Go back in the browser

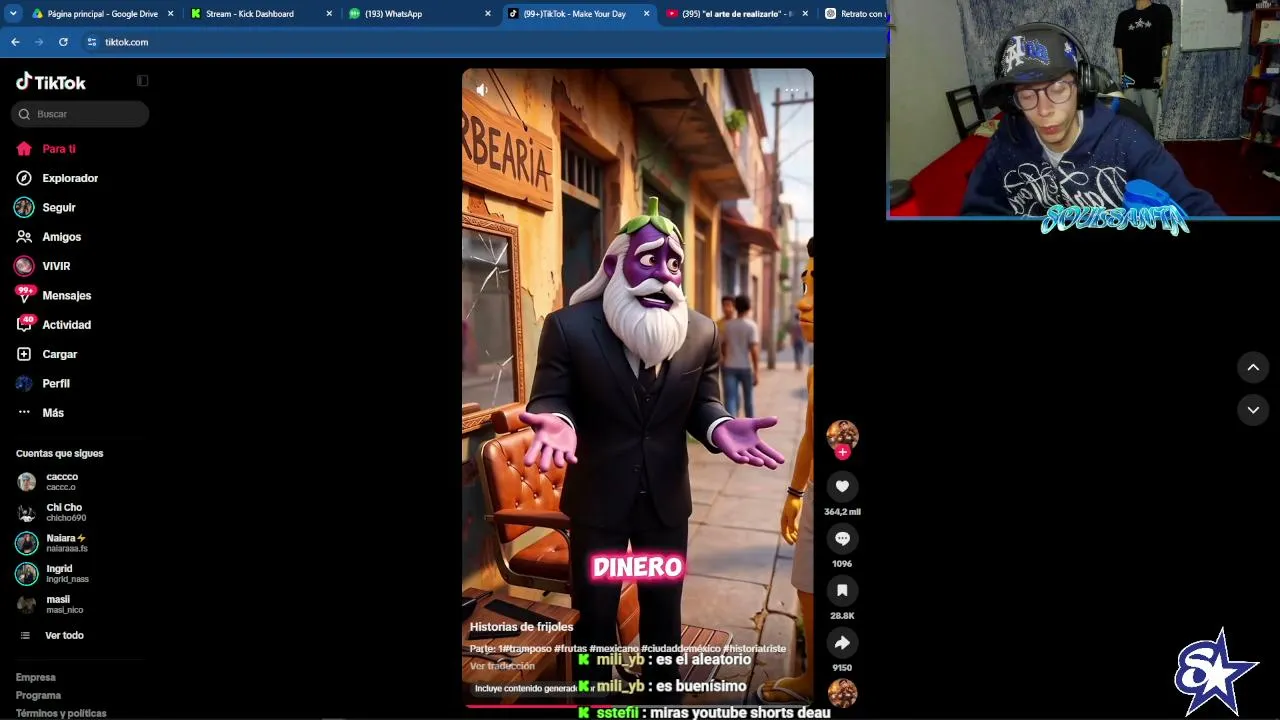point(15,42)
